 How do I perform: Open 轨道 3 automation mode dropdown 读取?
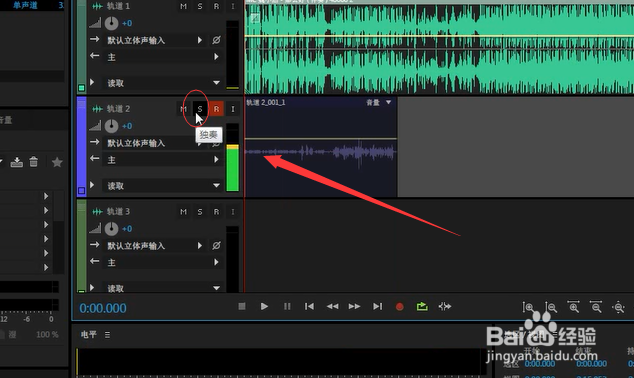tap(163, 288)
